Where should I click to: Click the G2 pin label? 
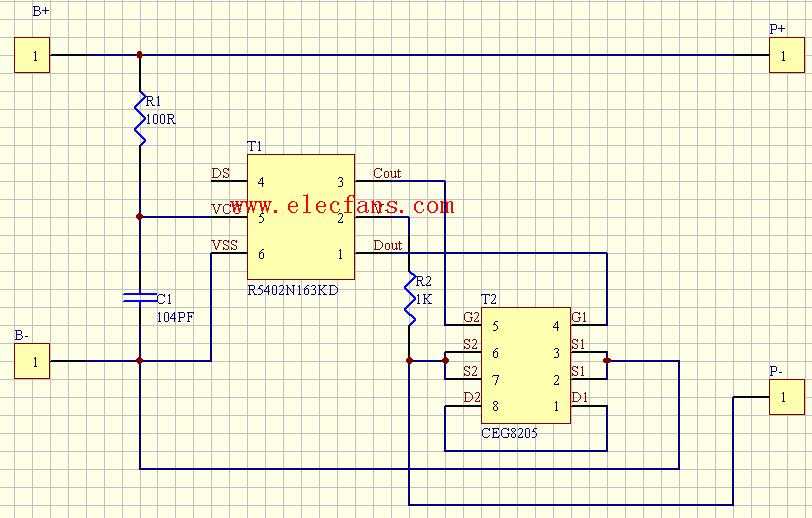[x=471, y=317]
